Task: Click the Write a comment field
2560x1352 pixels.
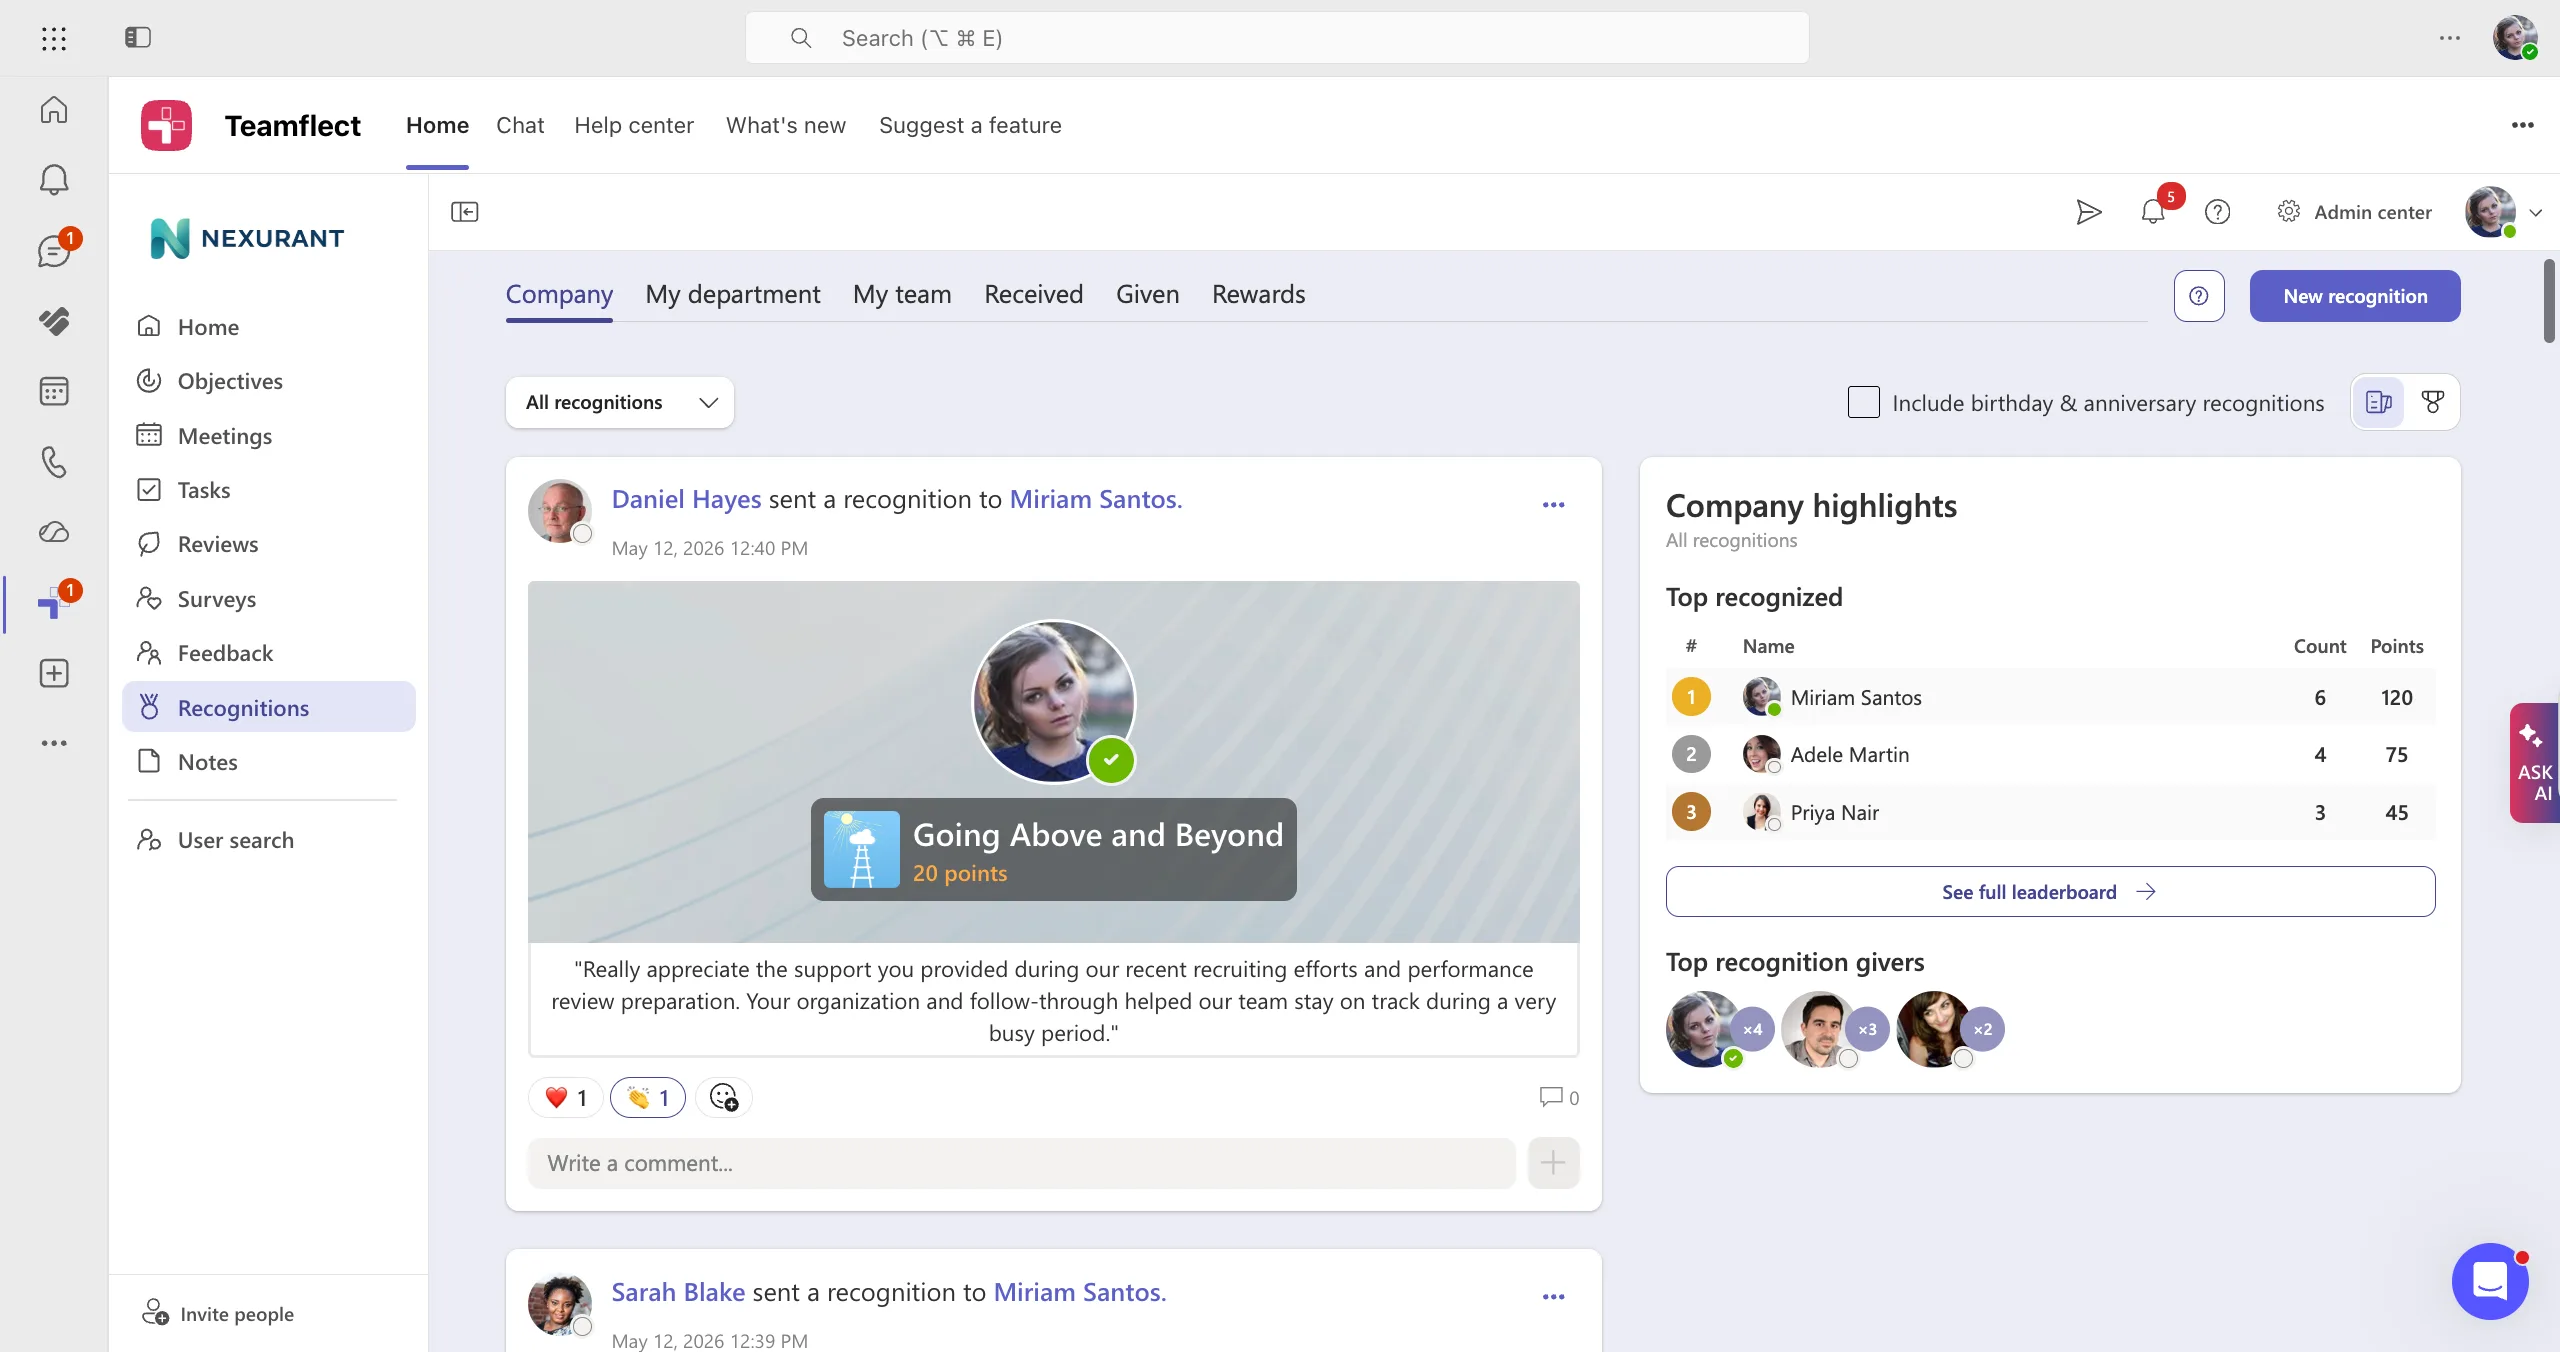Action: pyautogui.click(x=1021, y=1163)
